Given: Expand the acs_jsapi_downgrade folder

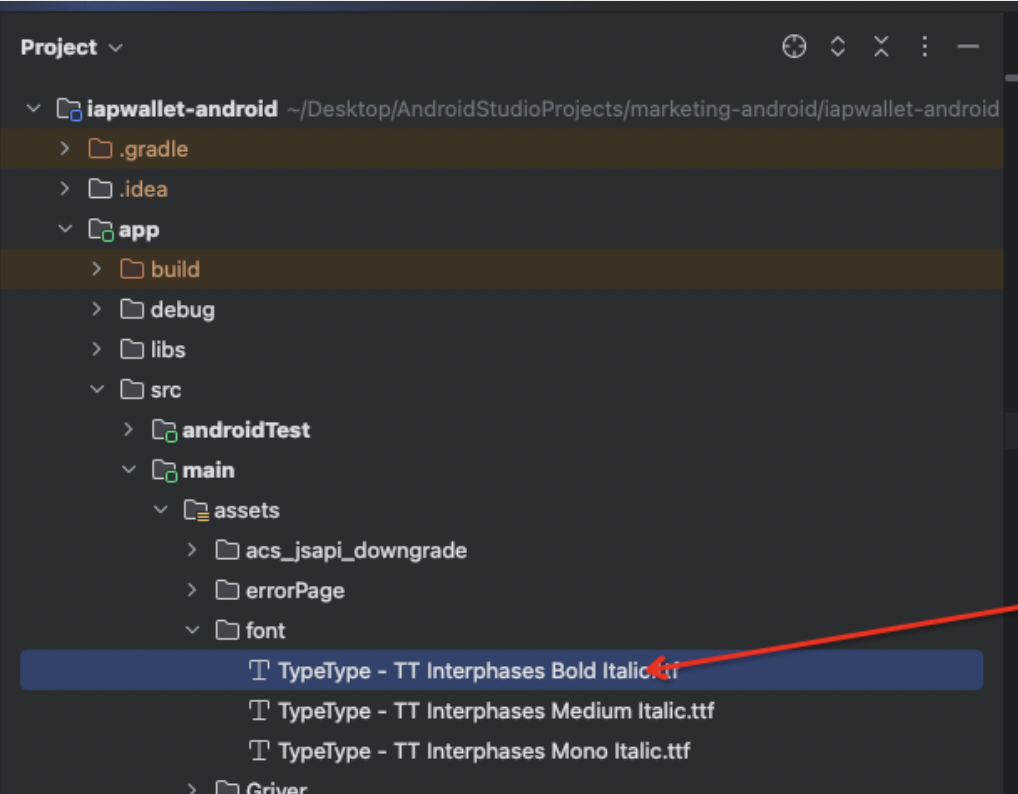Looking at the screenshot, I should [192, 551].
